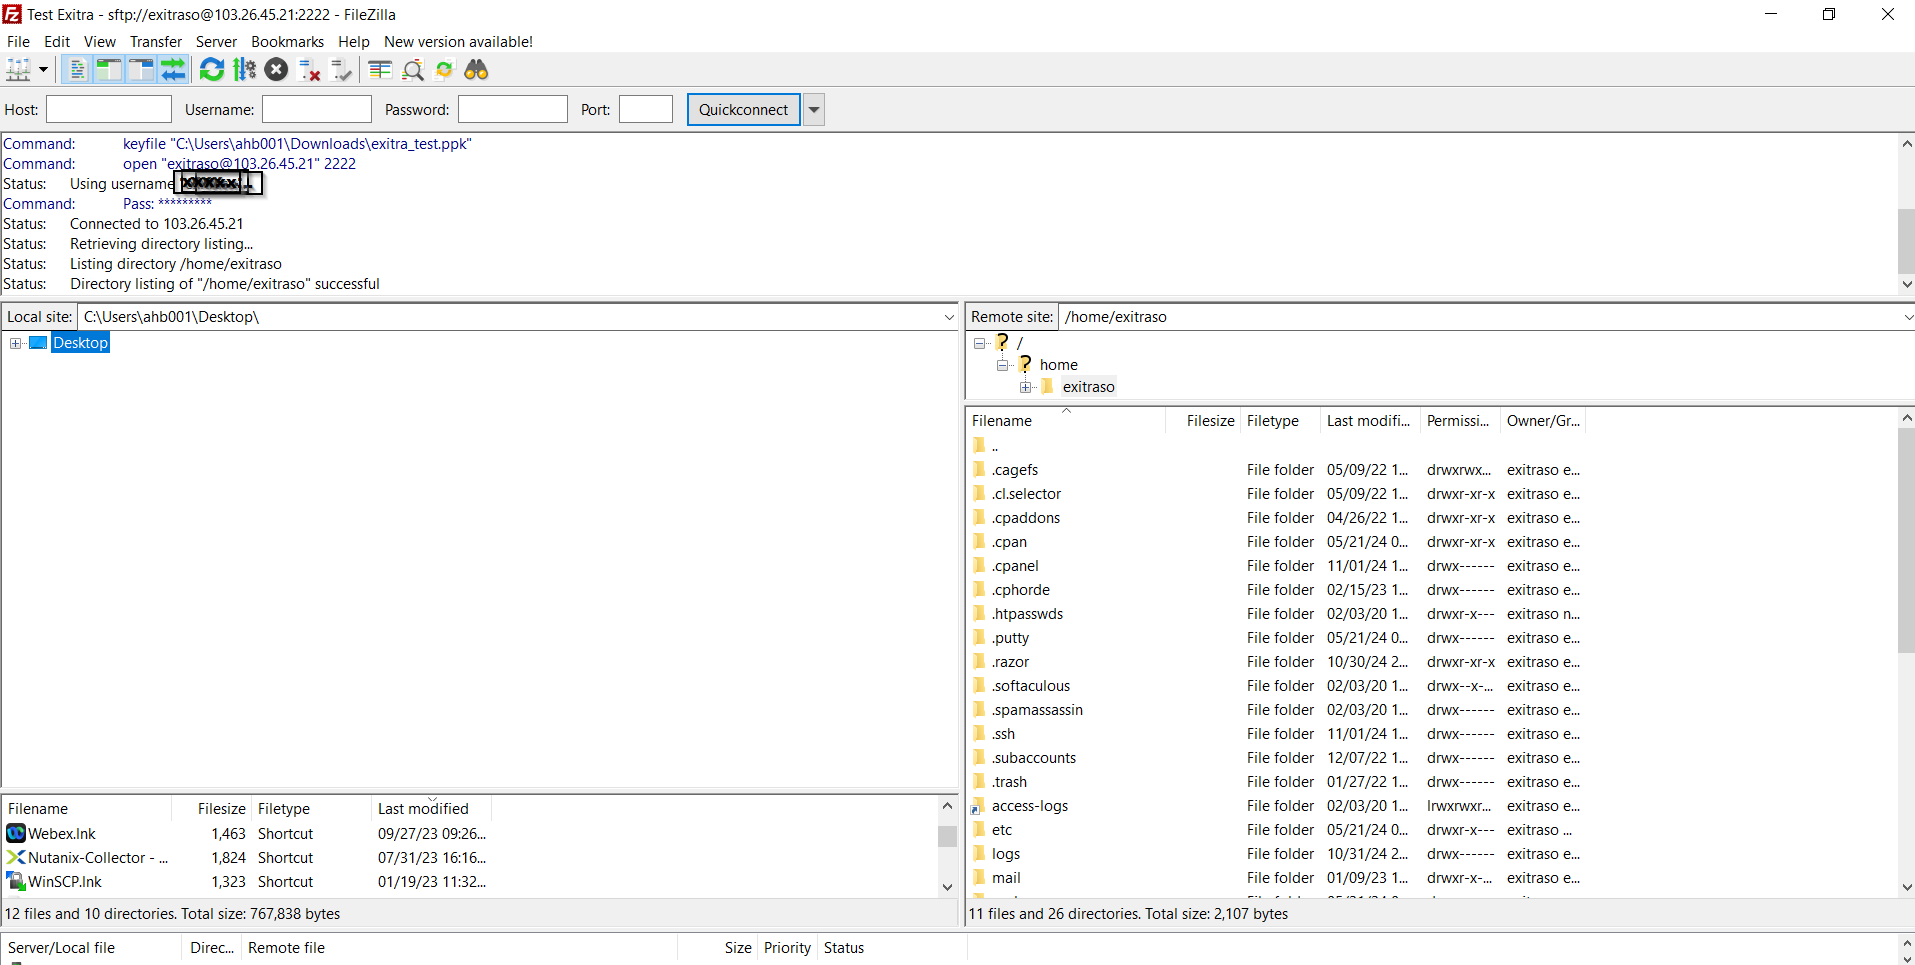Image resolution: width=1915 pixels, height=965 pixels.
Task: Sort remote files by Owner/Group column
Action: [x=1544, y=421]
